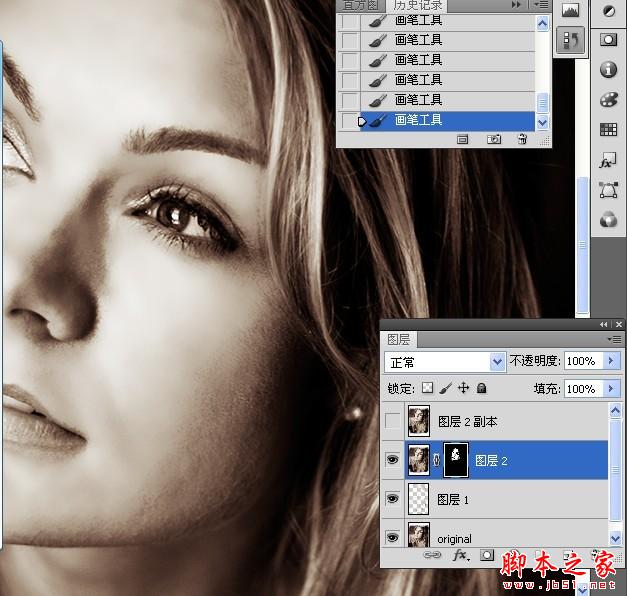Click scroll up arrow in Layers panel
The width and height of the screenshot is (627, 596).
click(615, 410)
